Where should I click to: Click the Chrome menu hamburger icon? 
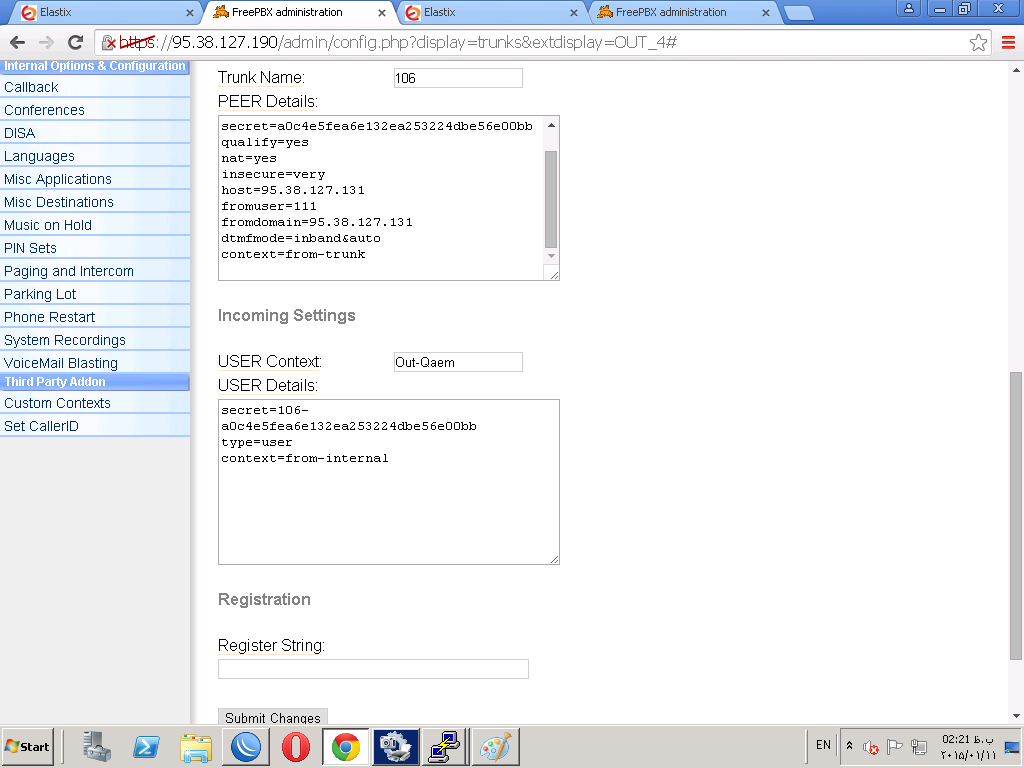coord(1008,43)
